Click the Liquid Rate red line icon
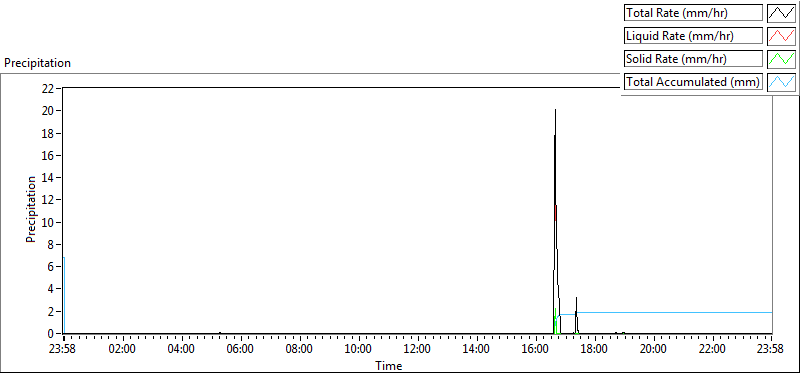 tap(782, 35)
